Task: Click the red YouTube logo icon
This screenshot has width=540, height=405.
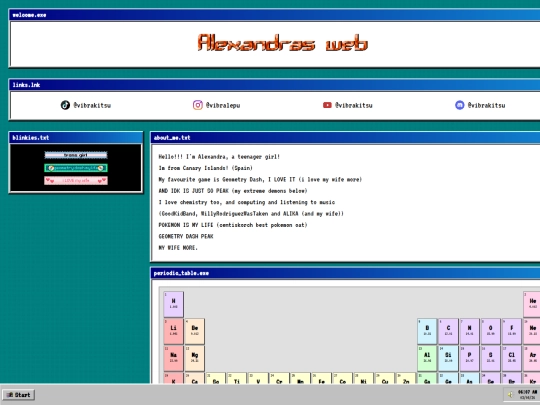Action: pos(327,105)
